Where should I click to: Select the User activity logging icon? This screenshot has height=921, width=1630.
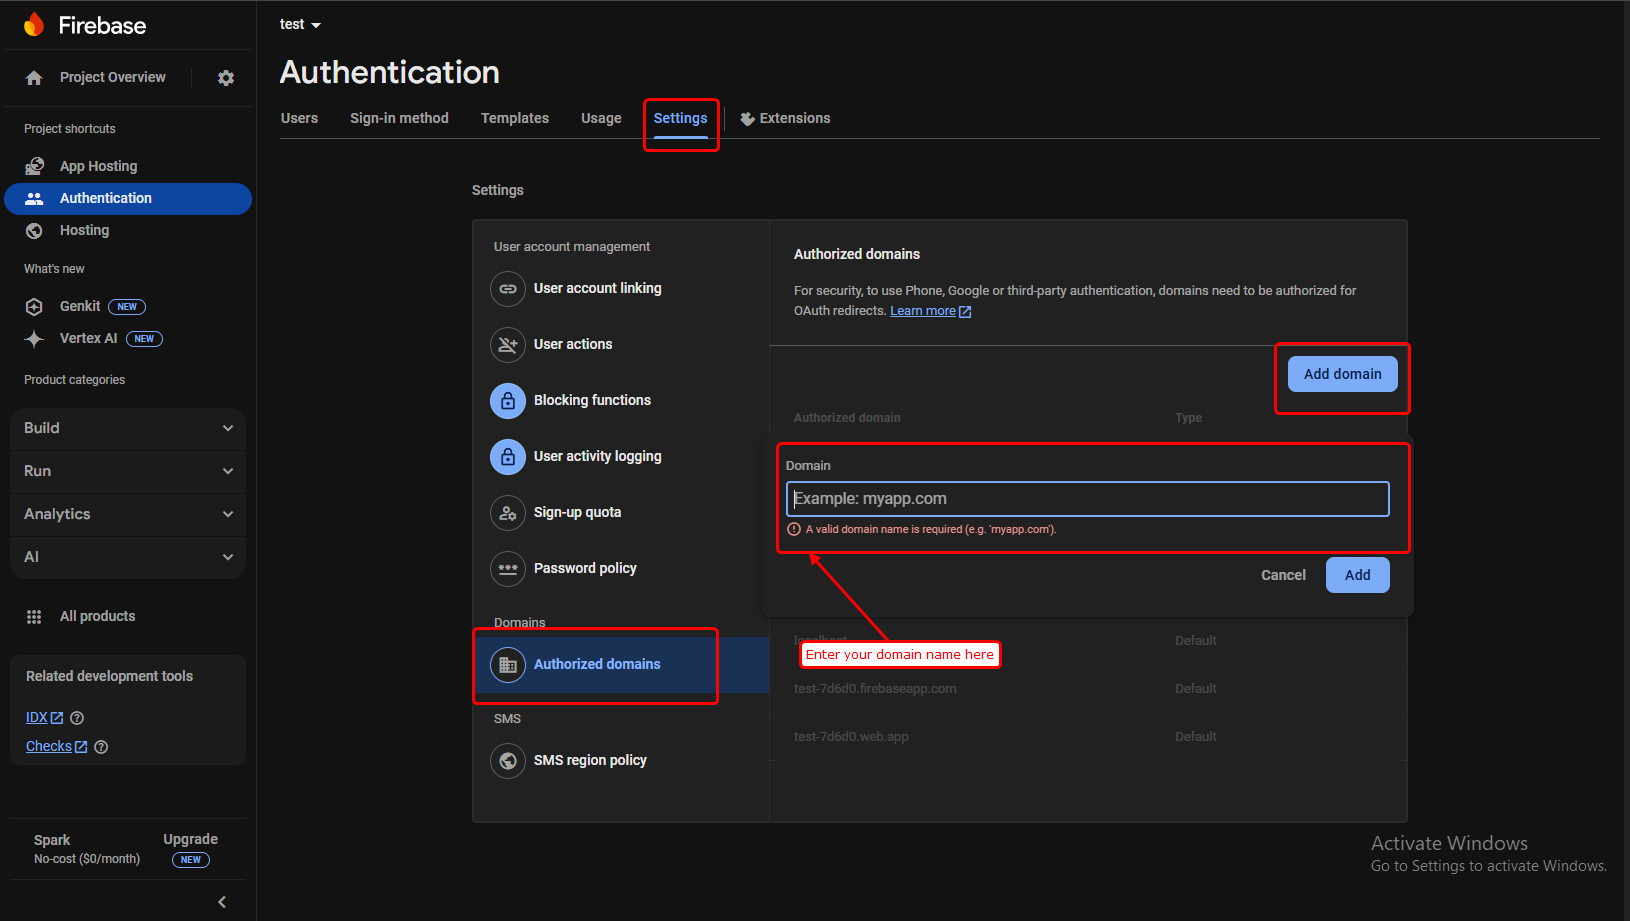click(508, 456)
